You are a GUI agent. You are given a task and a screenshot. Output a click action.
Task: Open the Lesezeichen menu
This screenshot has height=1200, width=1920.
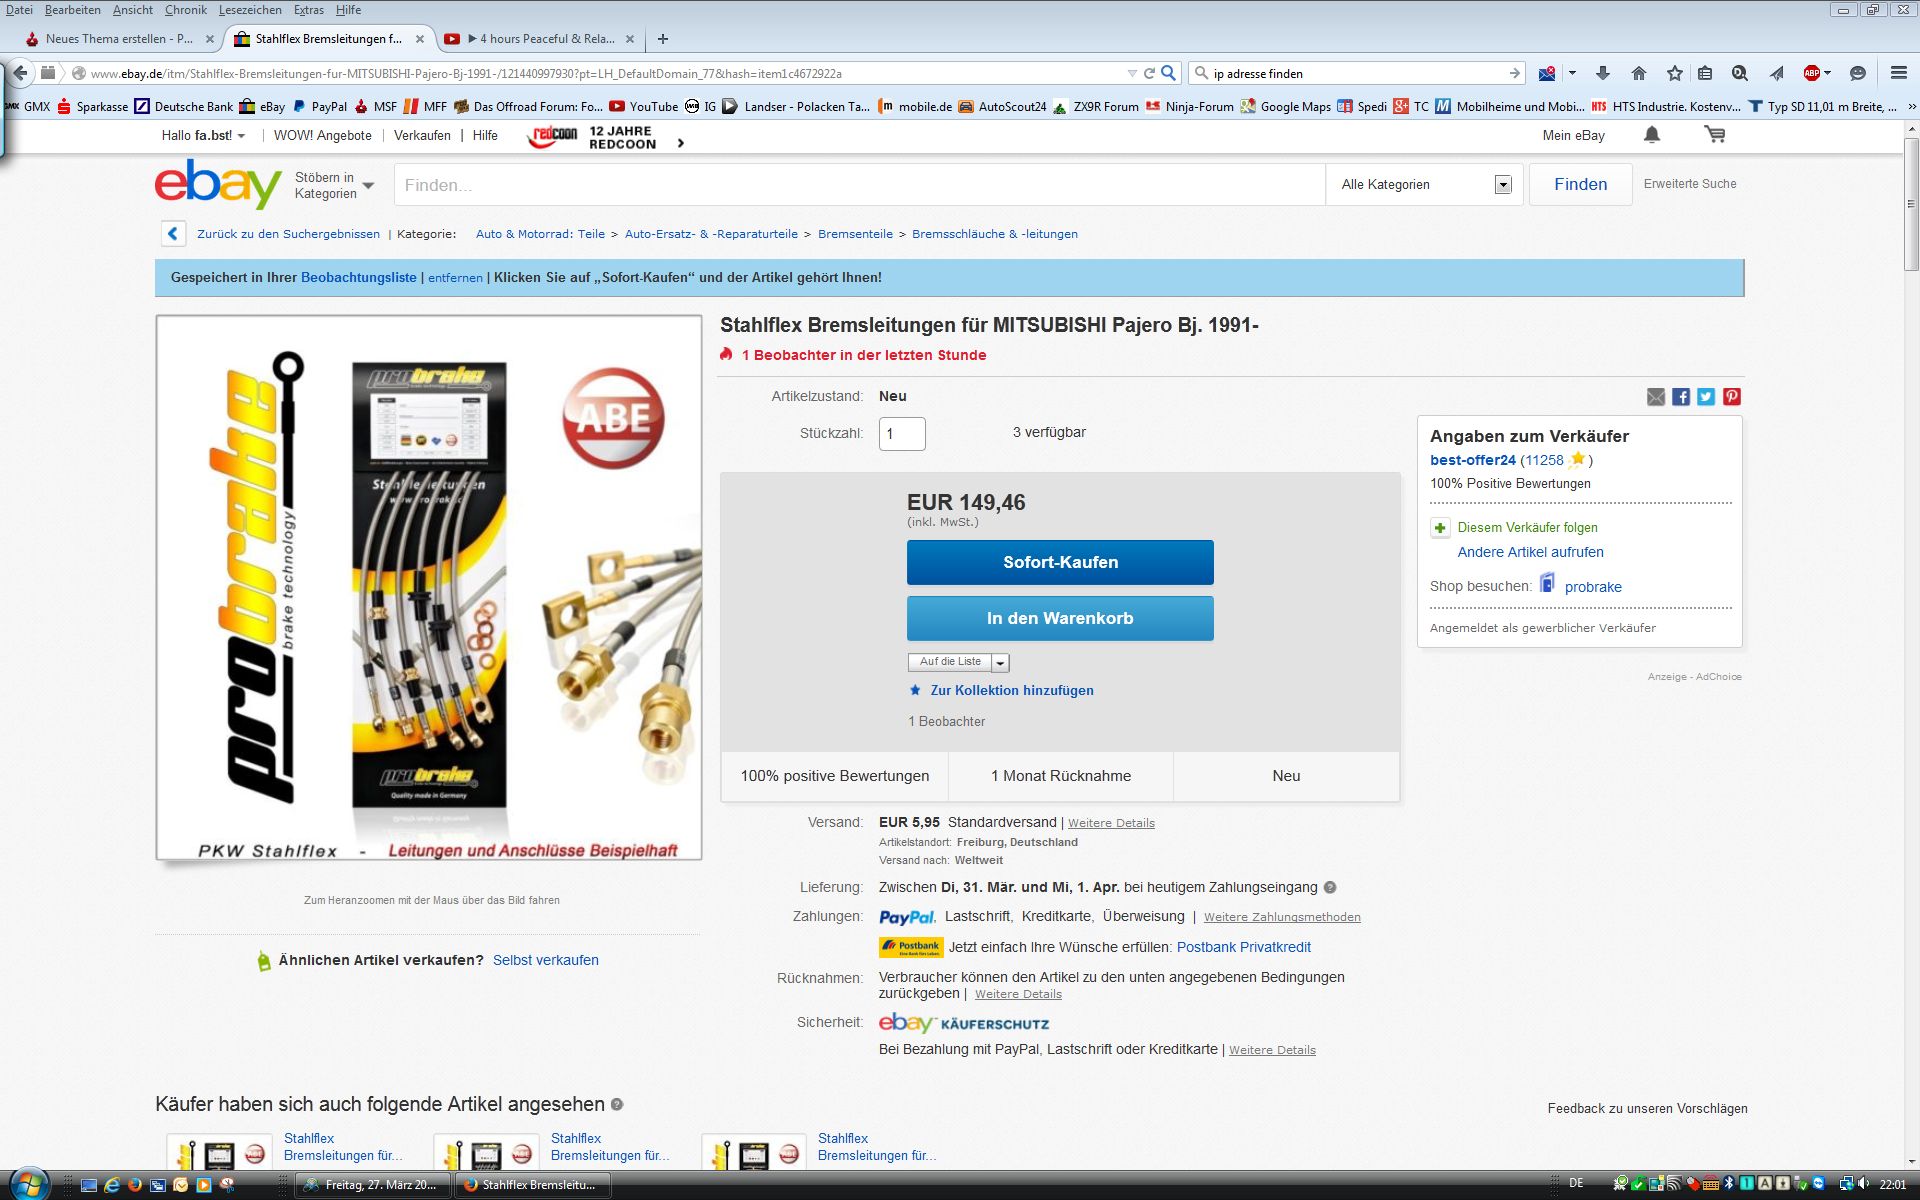pyautogui.click(x=250, y=10)
